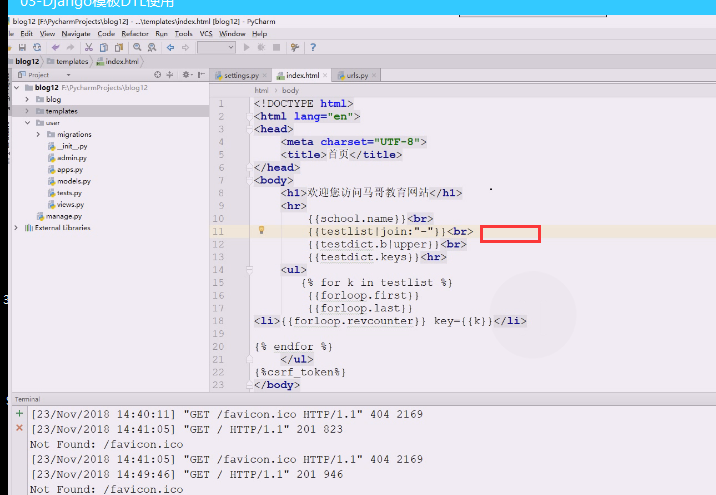Navigate back with the blue arrow
The image size is (716, 495).
click(170, 47)
